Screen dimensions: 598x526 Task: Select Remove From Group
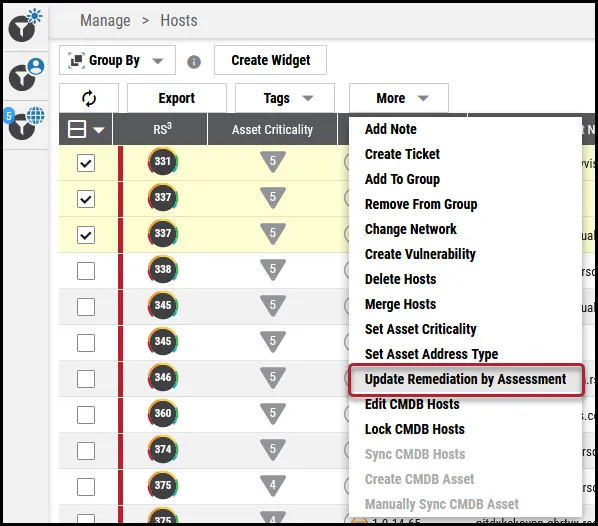coord(421,204)
